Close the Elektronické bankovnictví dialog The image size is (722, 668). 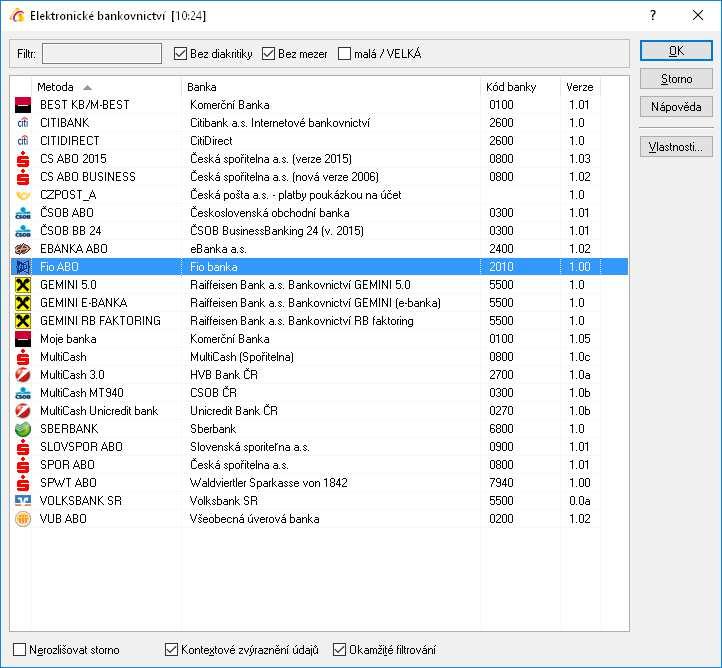click(698, 16)
